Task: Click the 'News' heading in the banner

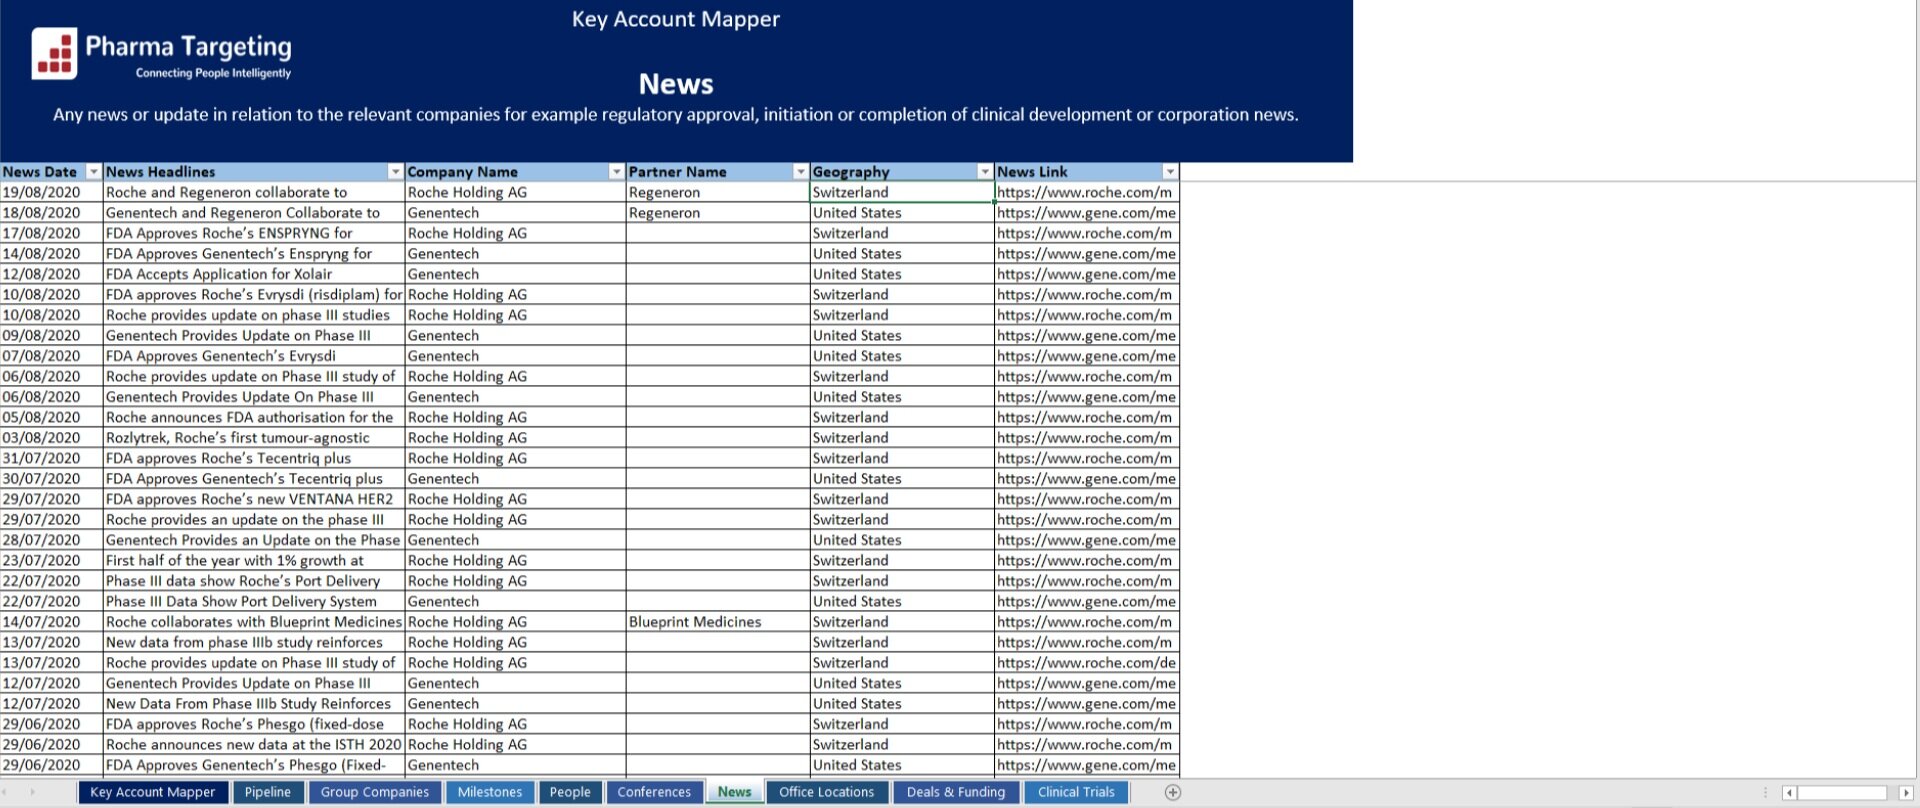Action: coord(676,84)
